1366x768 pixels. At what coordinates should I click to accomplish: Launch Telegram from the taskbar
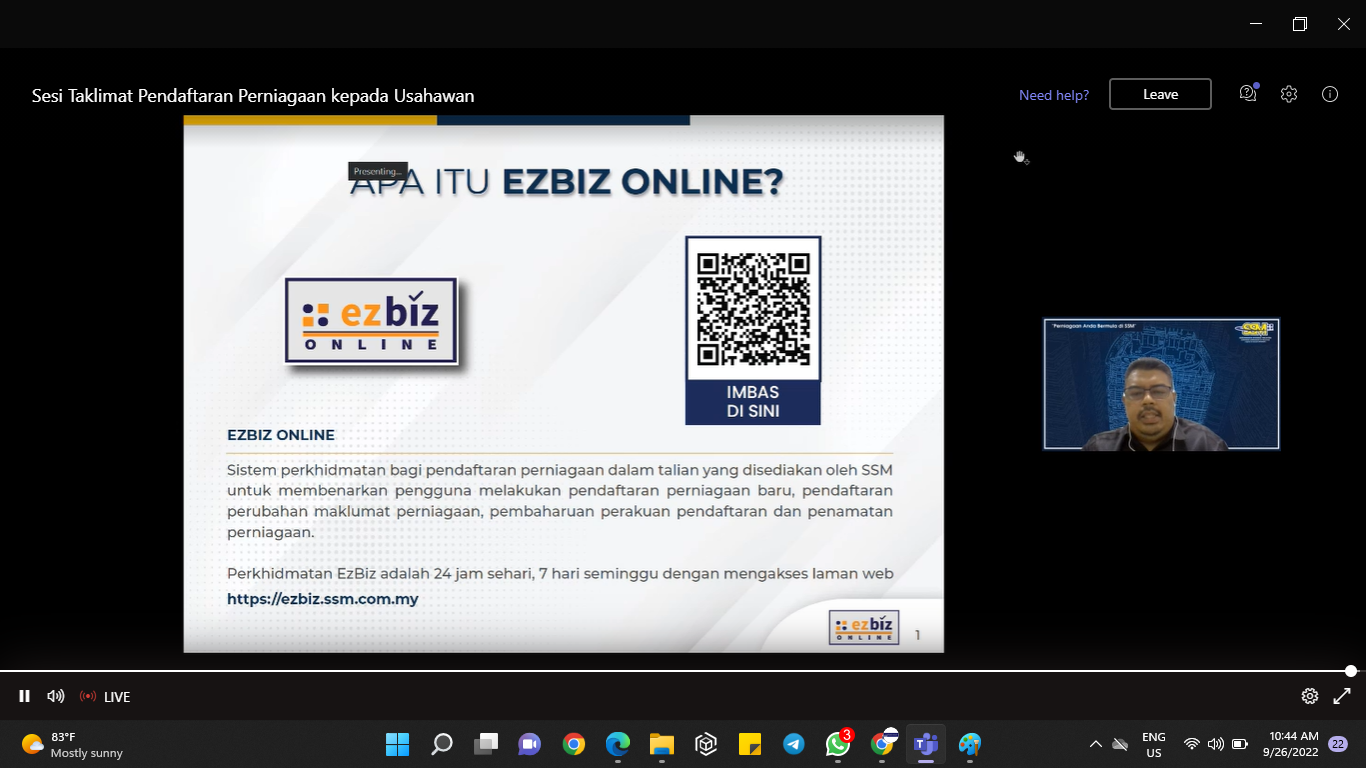tap(794, 744)
